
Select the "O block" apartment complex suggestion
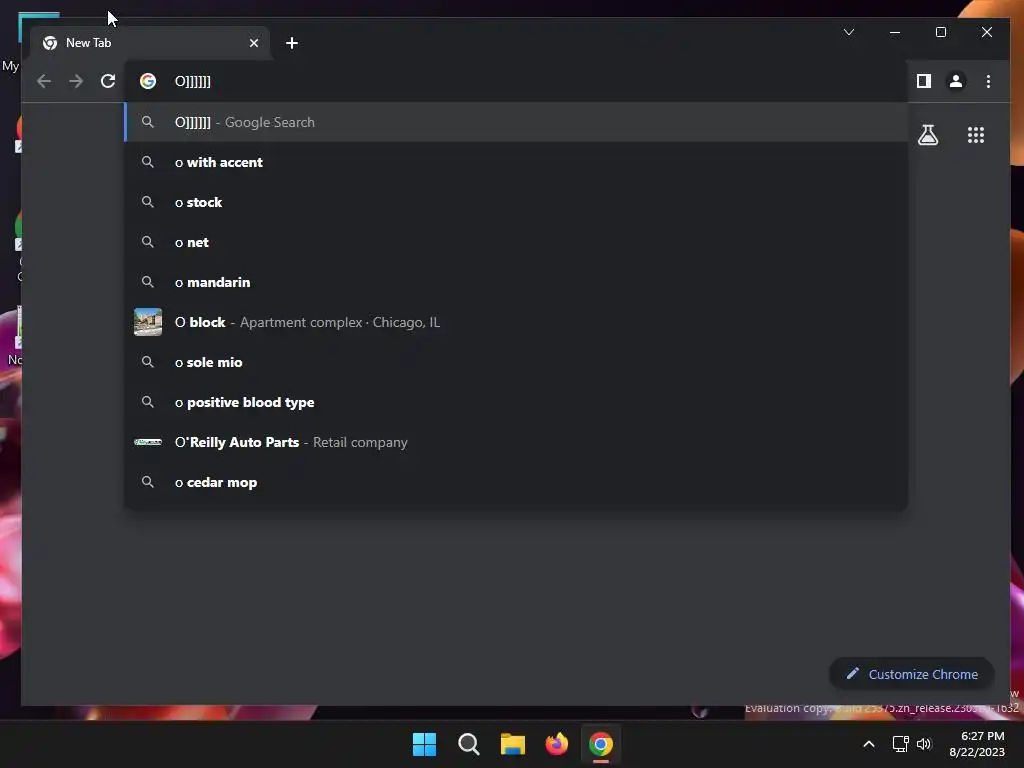click(x=516, y=322)
